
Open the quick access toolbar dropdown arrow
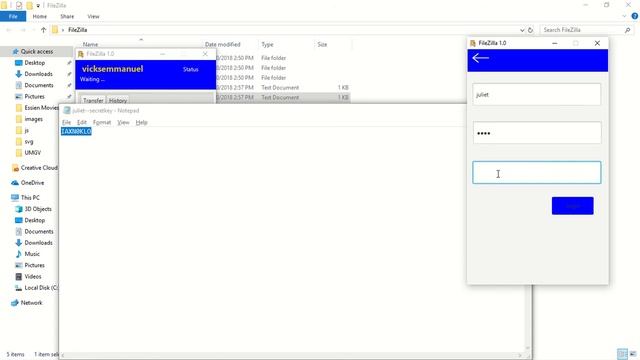click(x=38, y=6)
